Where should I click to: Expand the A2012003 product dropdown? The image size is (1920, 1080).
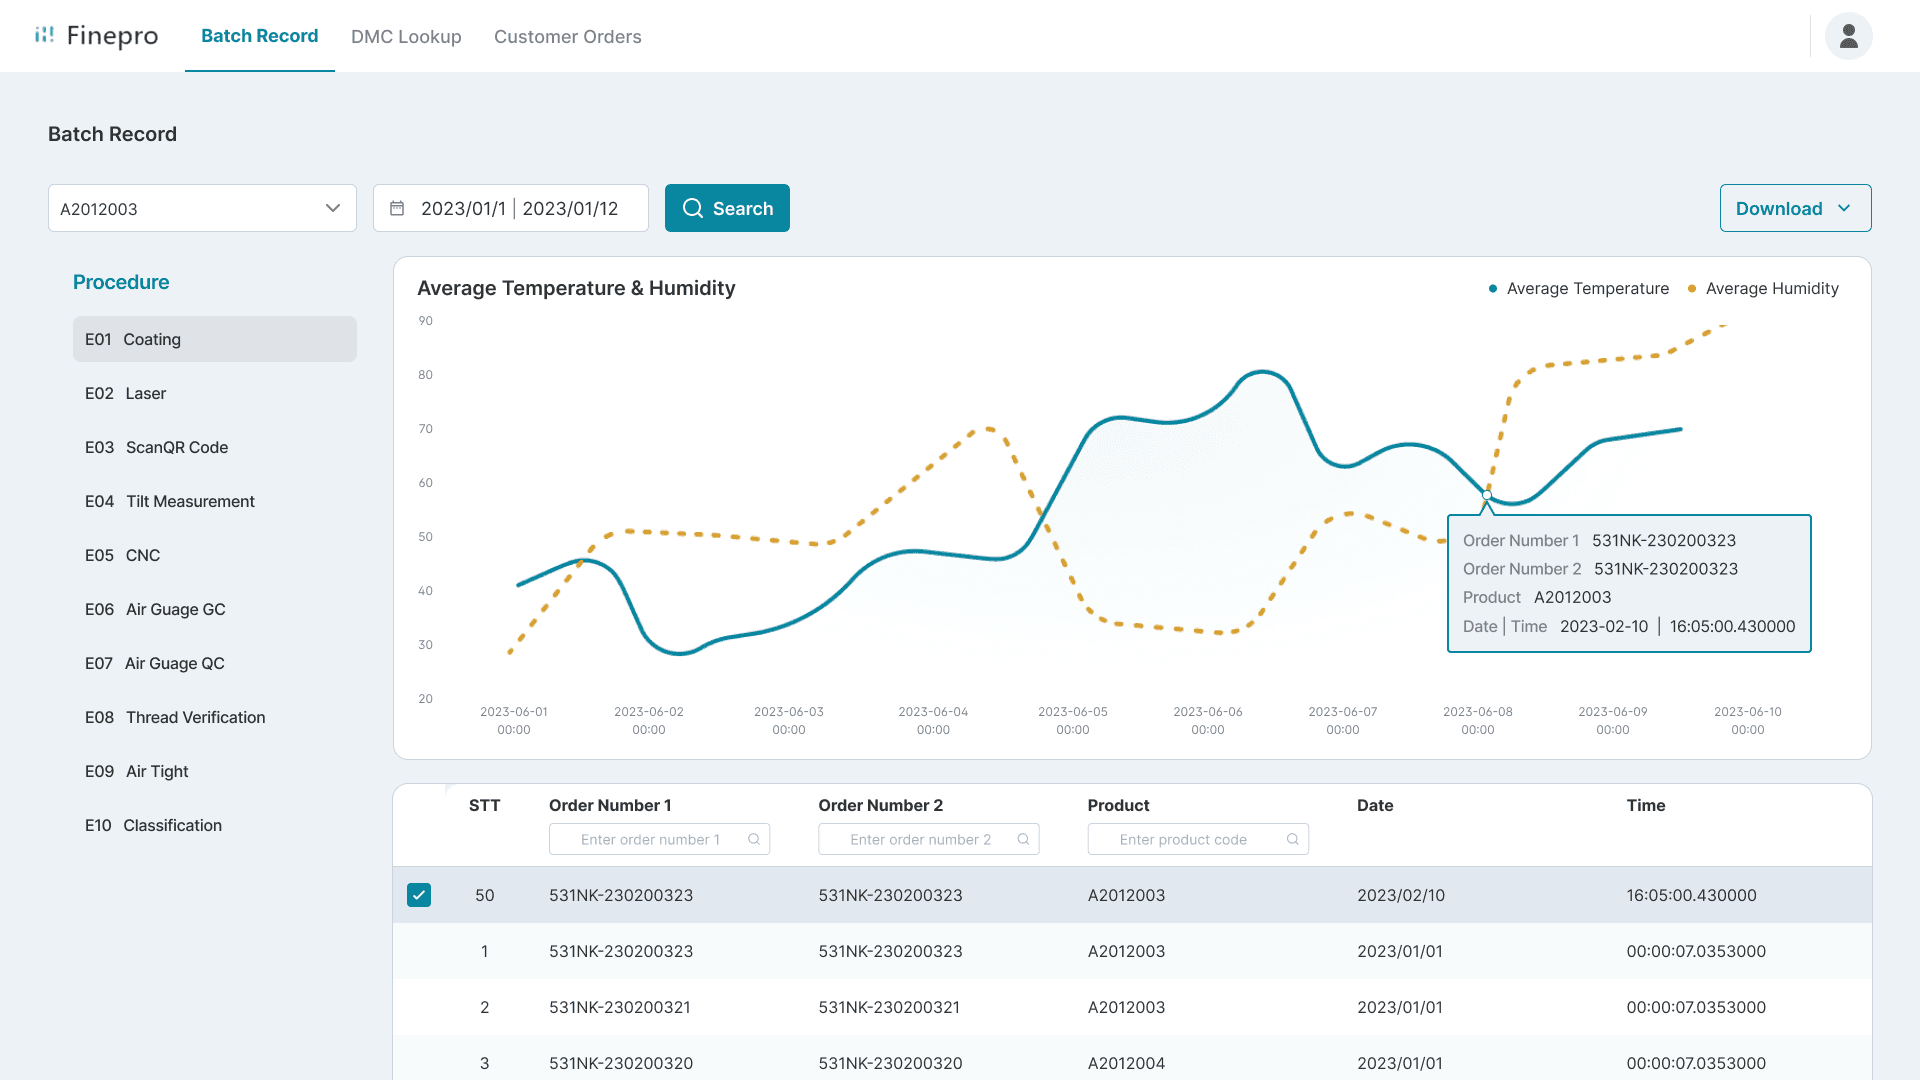click(x=202, y=208)
